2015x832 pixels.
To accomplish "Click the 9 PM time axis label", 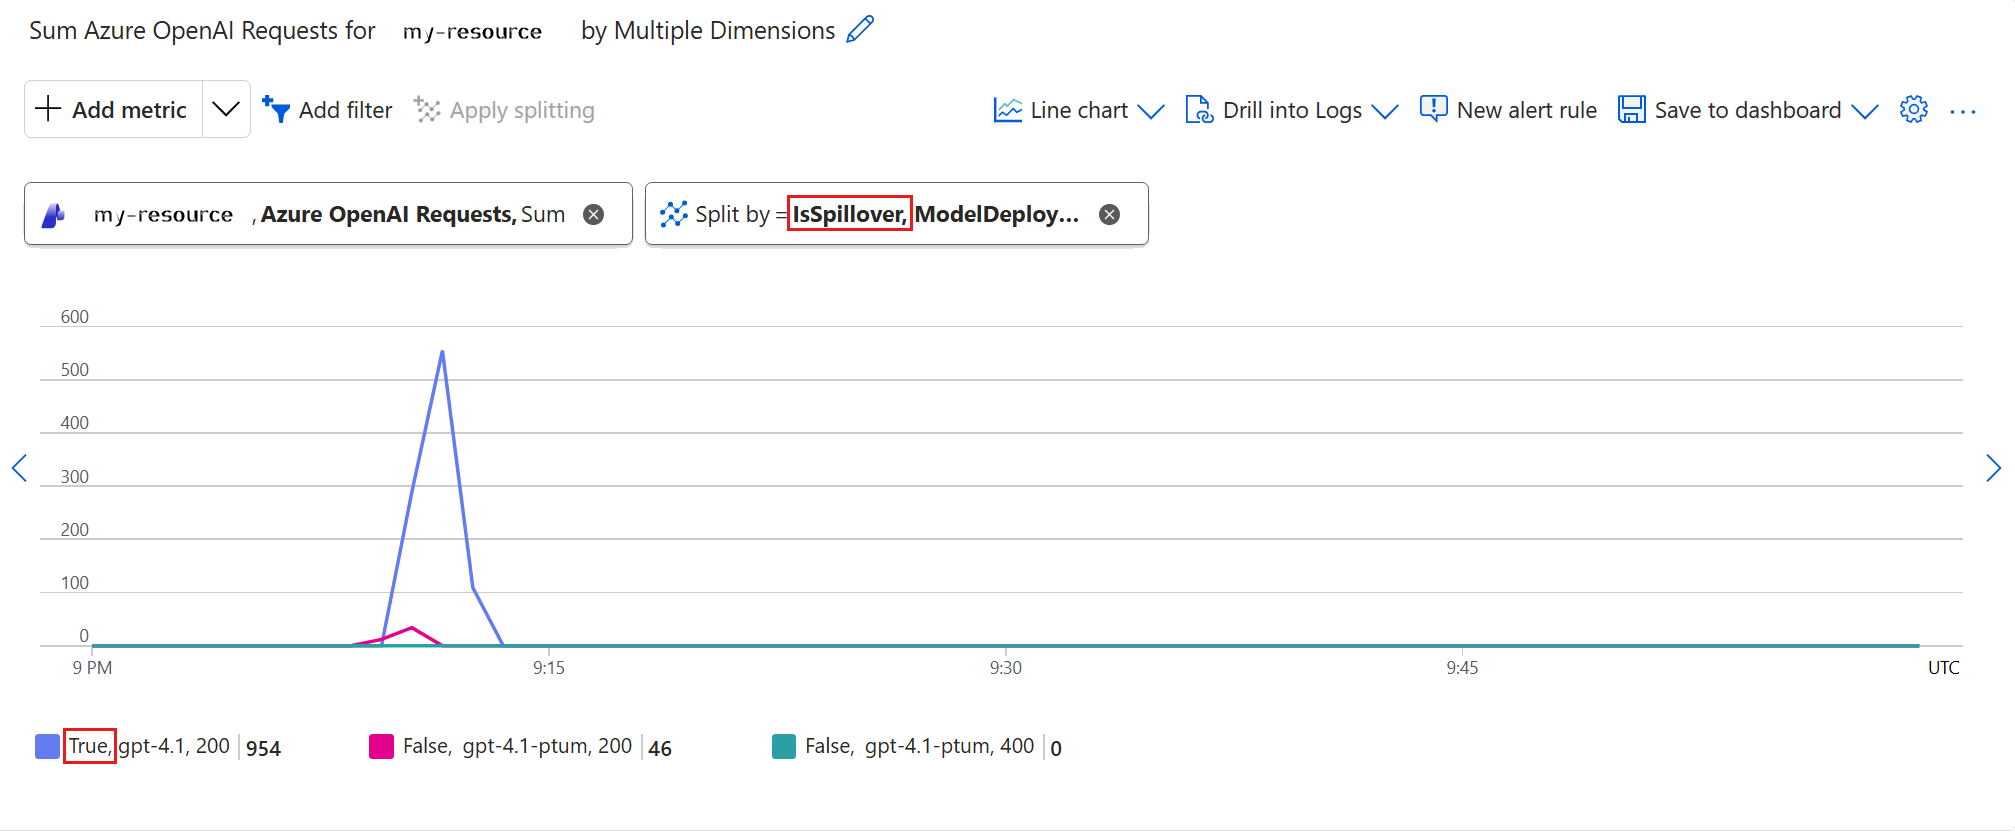I will [x=92, y=668].
